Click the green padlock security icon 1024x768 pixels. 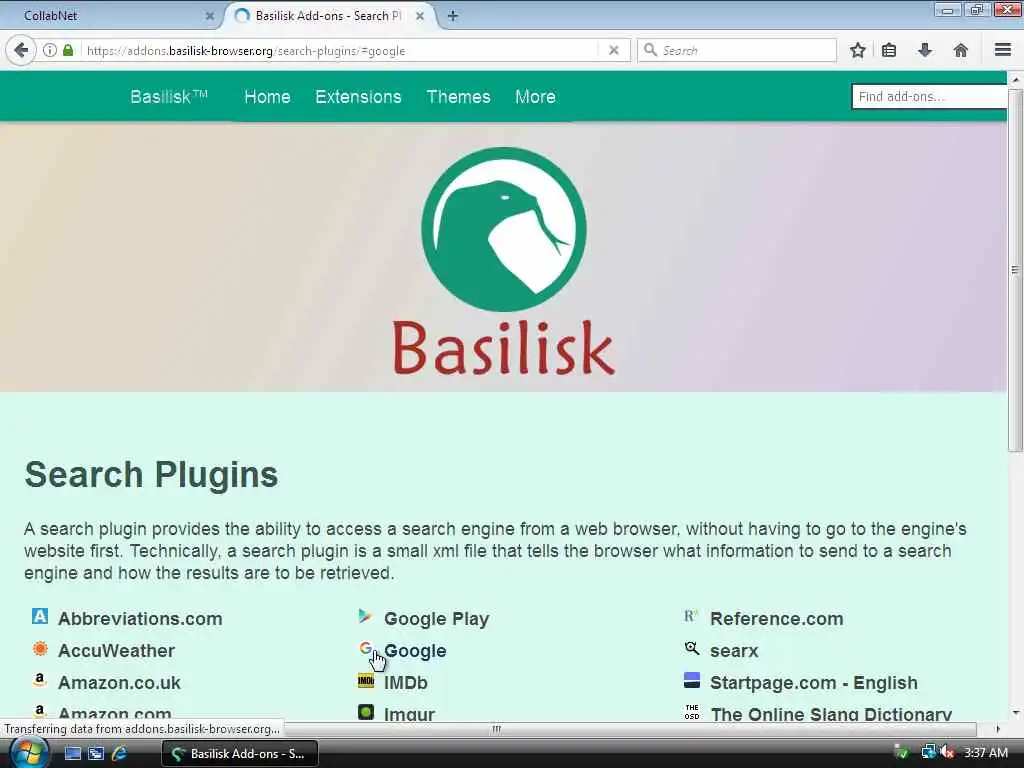68,50
